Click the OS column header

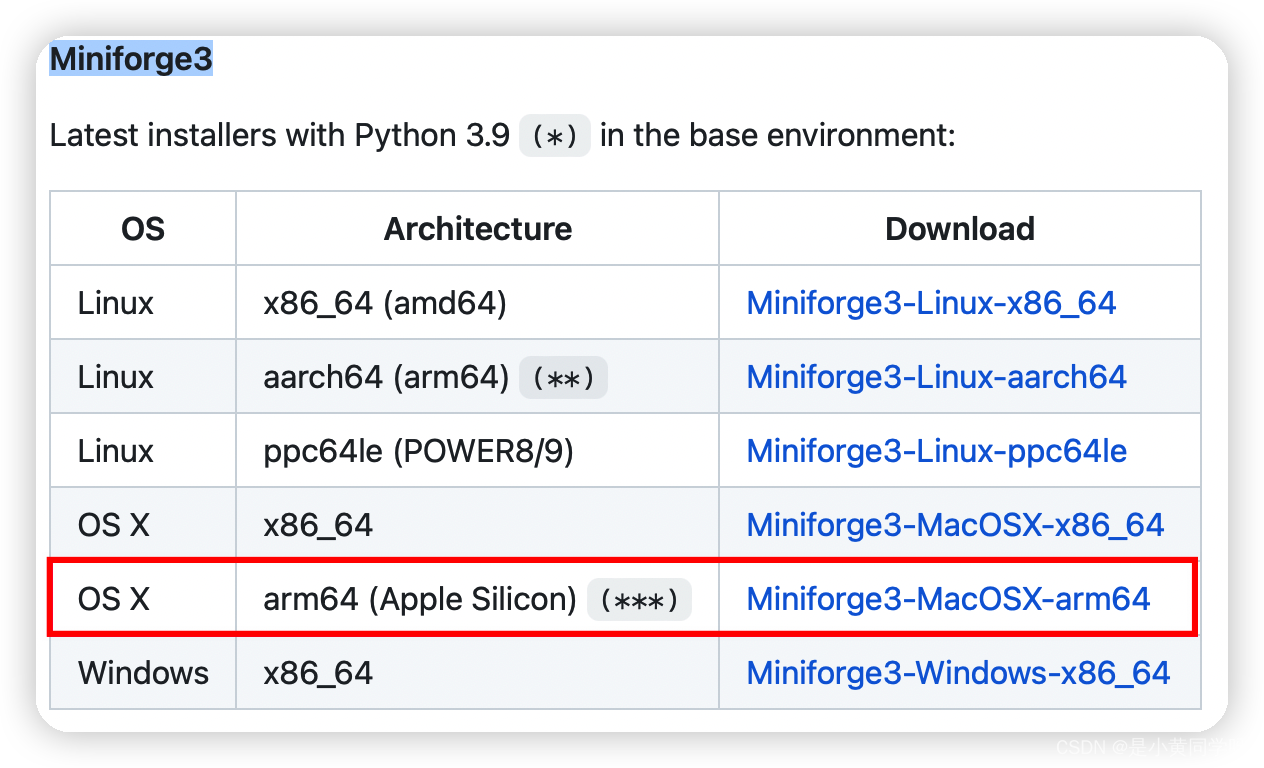(x=143, y=229)
